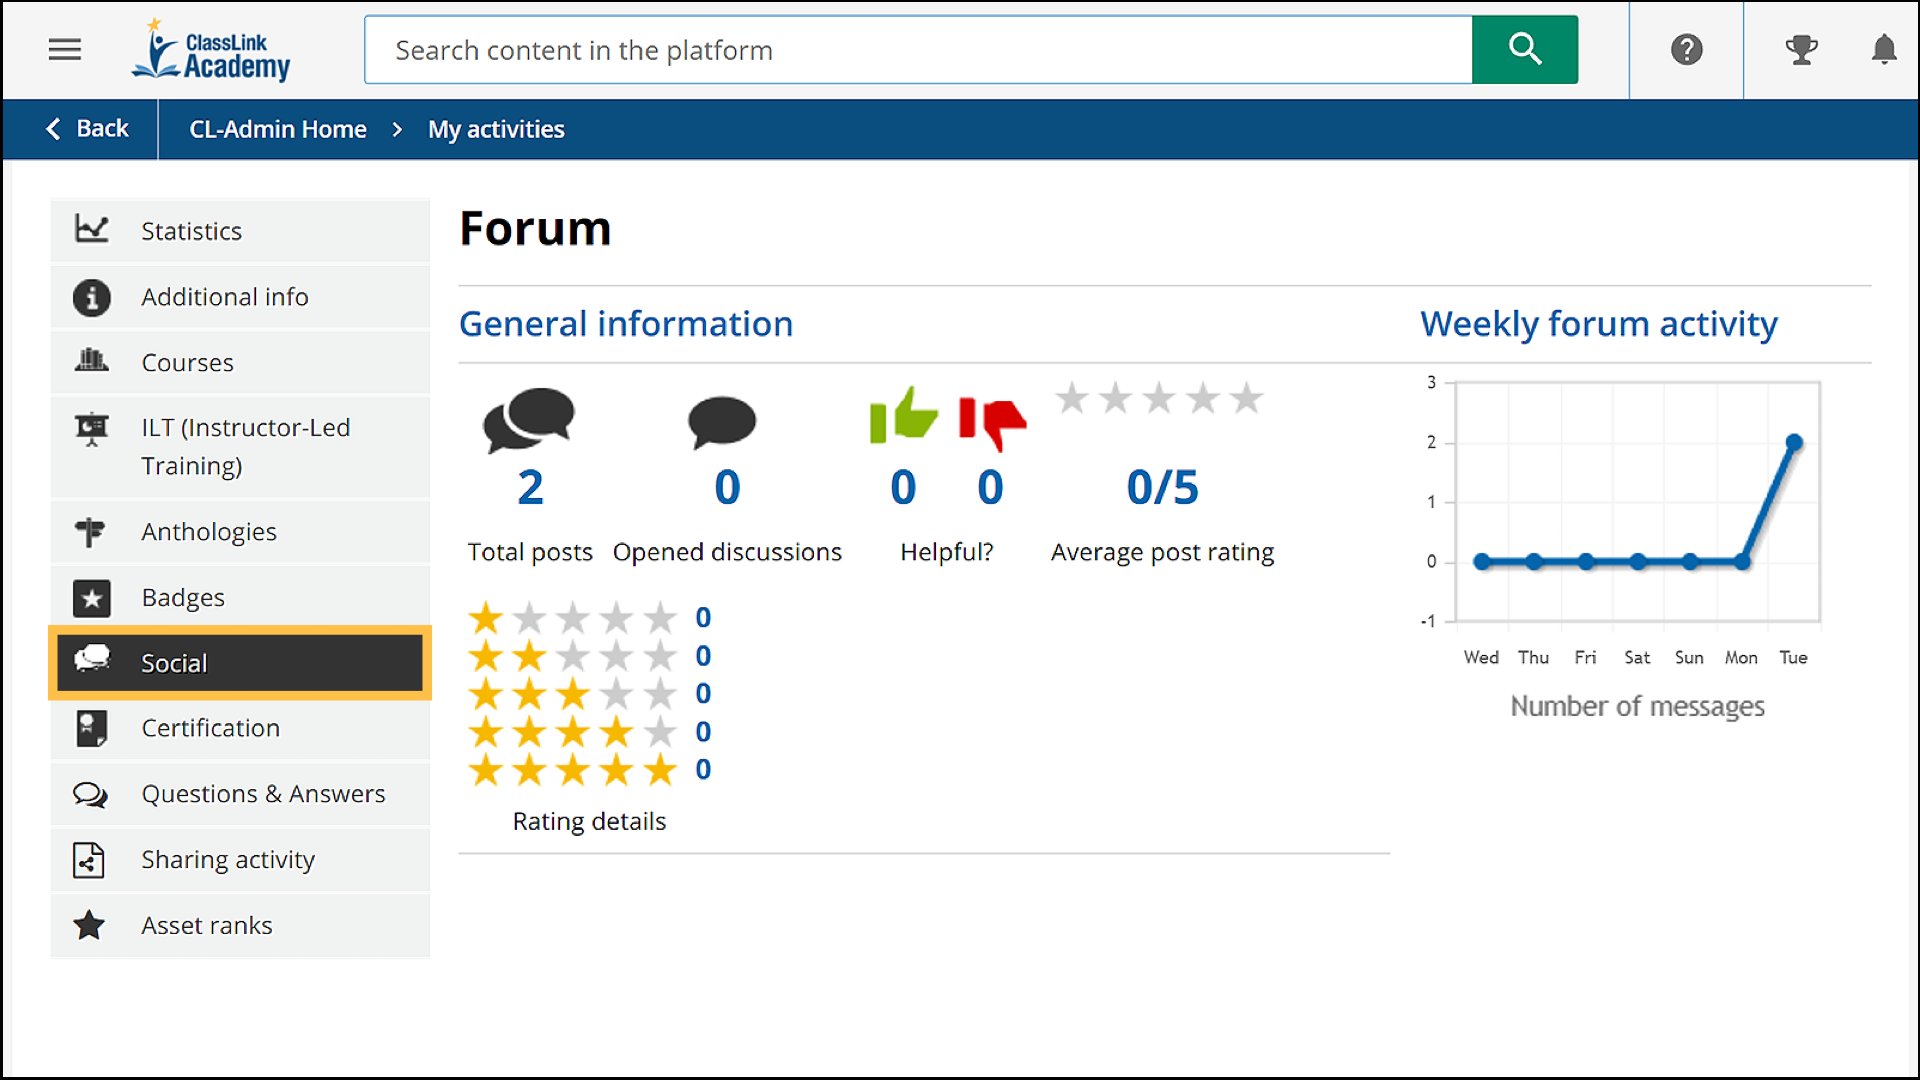
Task: Click the ClassLink Academy logo
Action: pyautogui.click(x=212, y=50)
